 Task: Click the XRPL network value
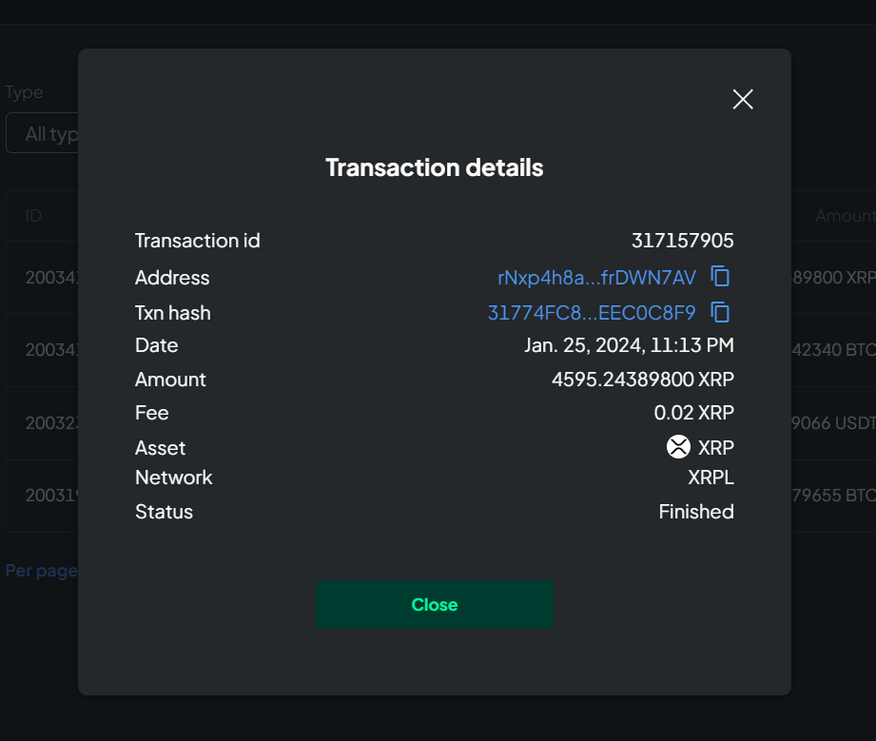[x=710, y=478]
